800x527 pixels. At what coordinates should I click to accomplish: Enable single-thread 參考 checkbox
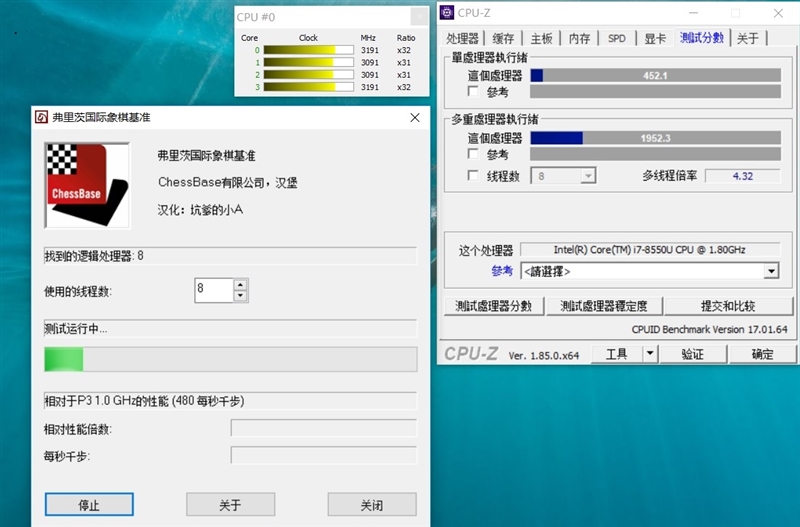(473, 91)
